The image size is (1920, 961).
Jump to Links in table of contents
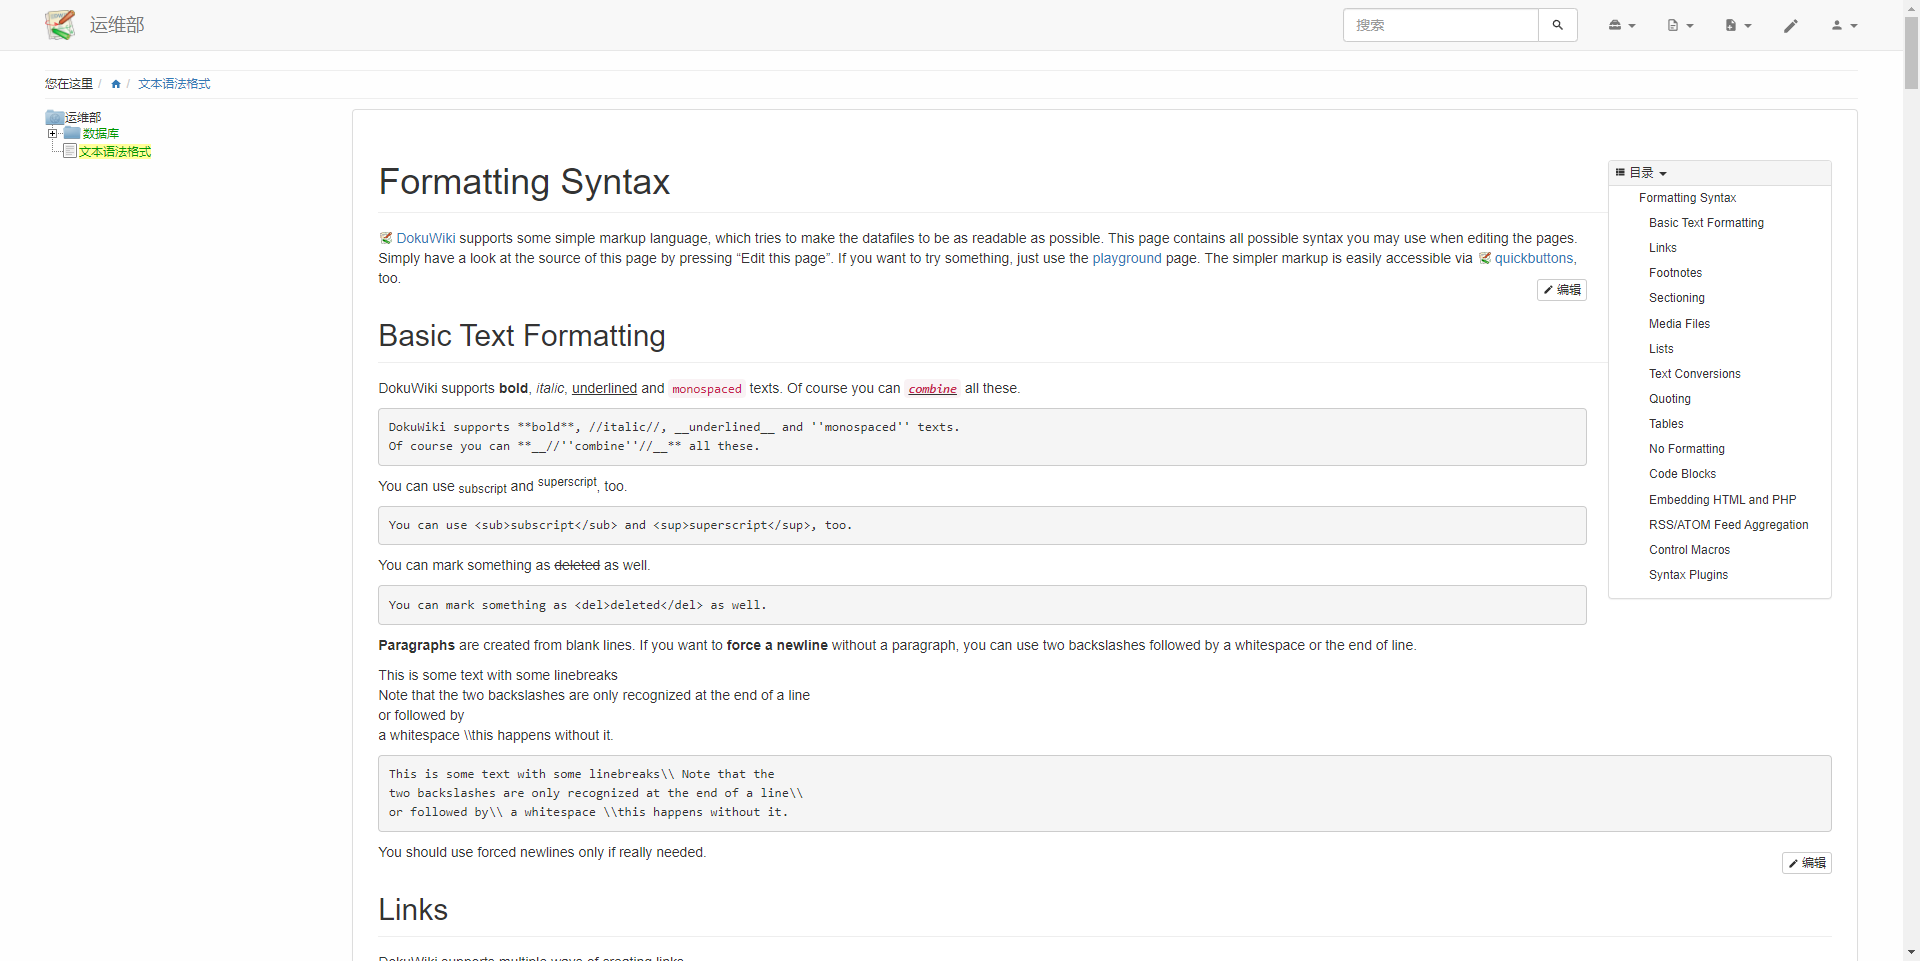pos(1662,248)
